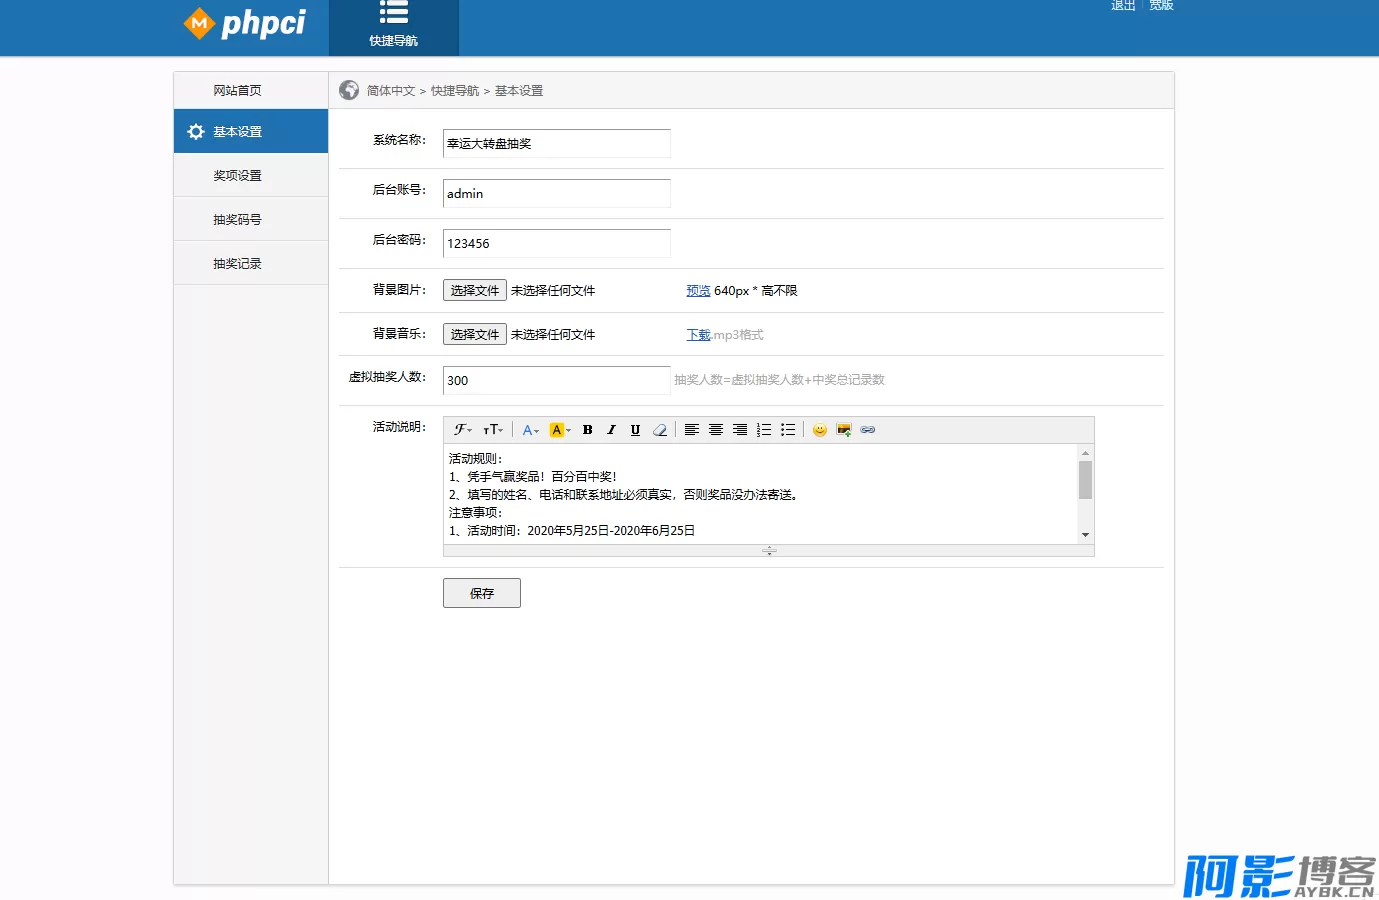Click the 预览 background image link
1379x900 pixels.
tap(698, 291)
